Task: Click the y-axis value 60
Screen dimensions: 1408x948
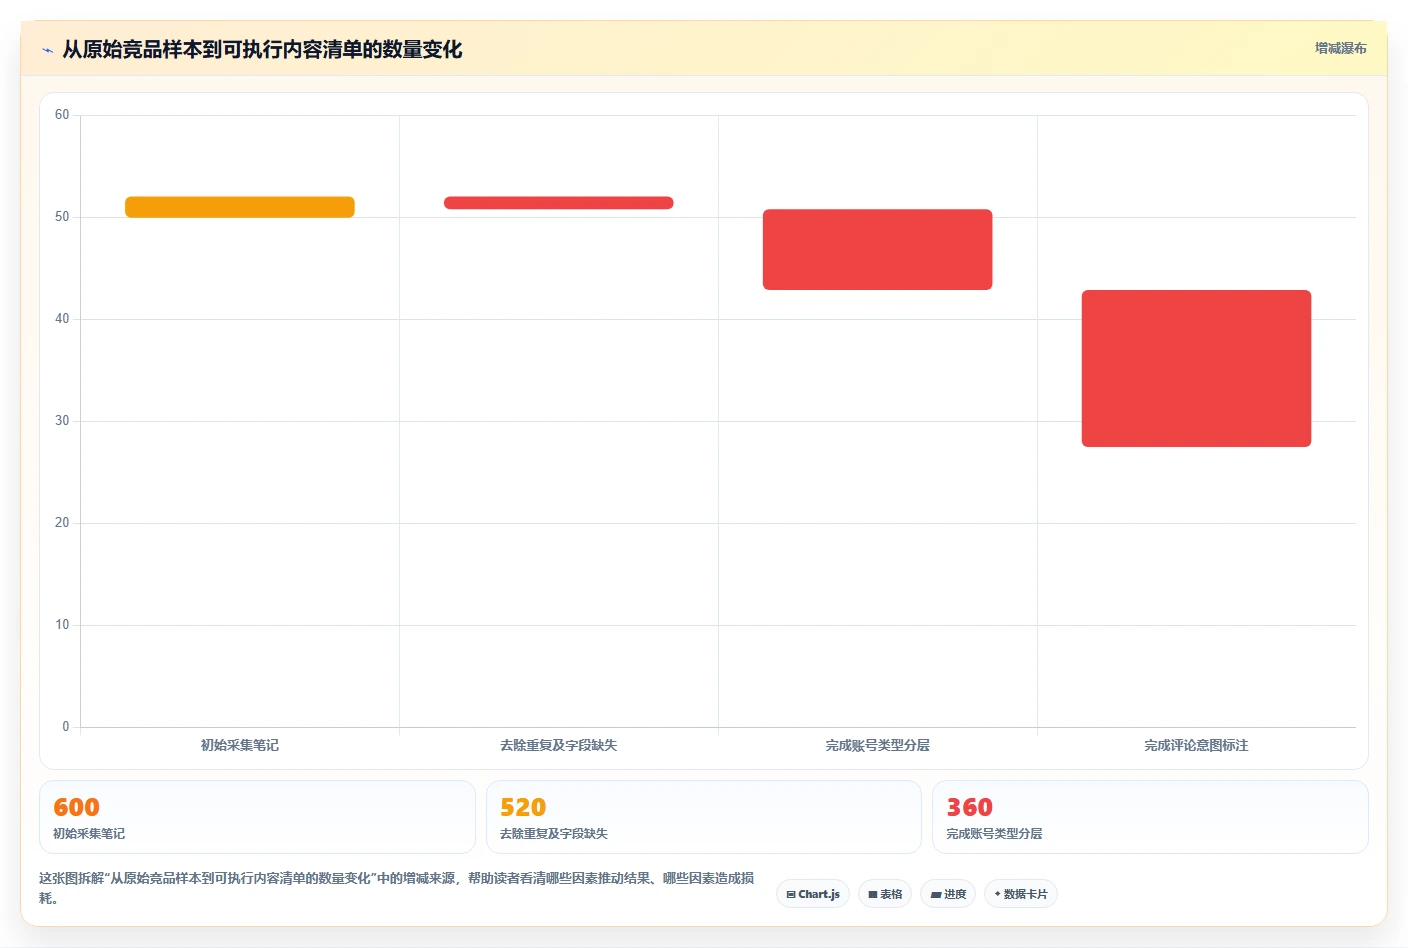Action: 62,115
